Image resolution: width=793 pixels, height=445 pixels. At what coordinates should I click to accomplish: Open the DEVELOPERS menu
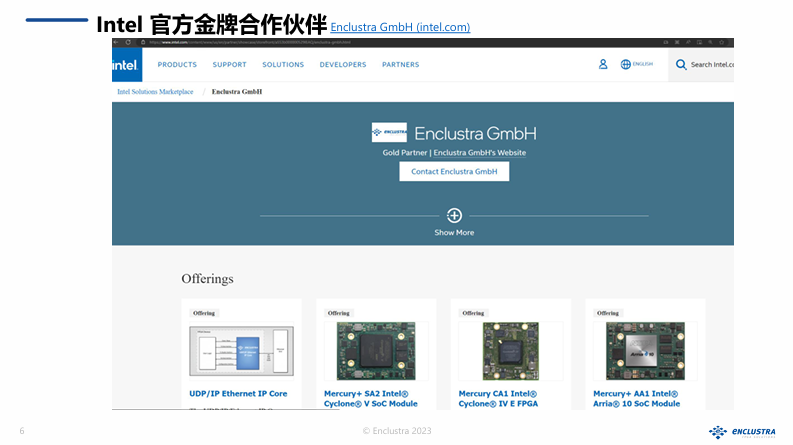click(343, 65)
